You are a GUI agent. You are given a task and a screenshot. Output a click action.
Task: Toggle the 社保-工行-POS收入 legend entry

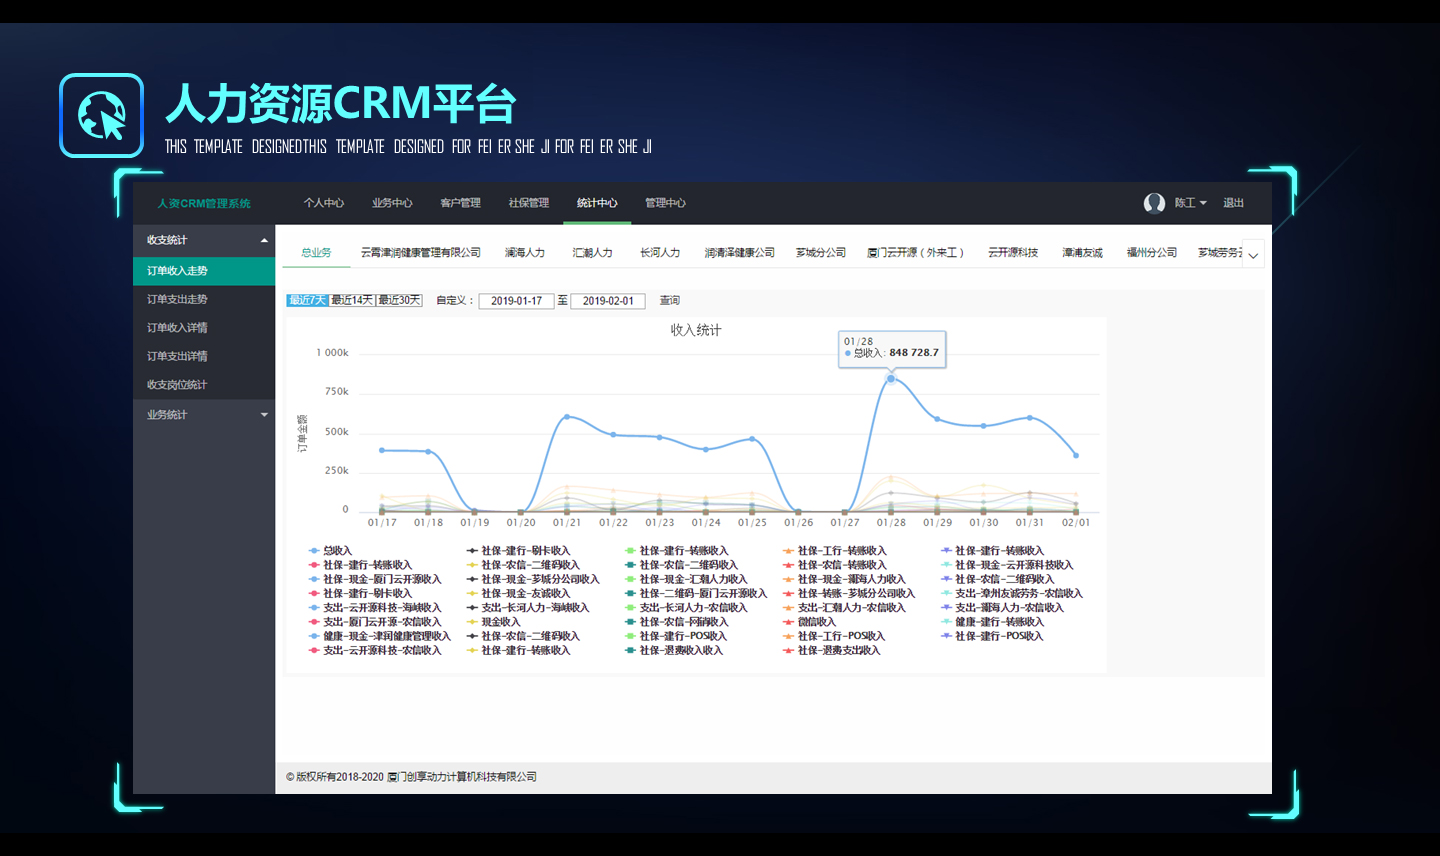point(834,636)
